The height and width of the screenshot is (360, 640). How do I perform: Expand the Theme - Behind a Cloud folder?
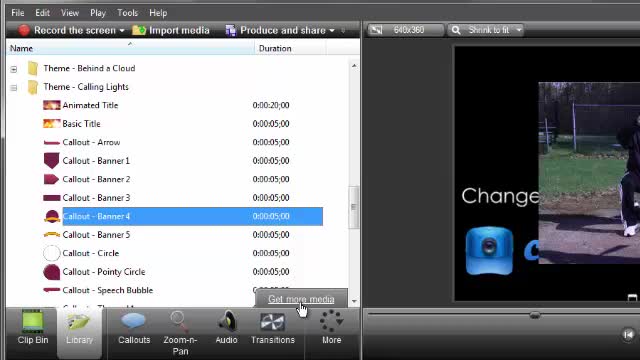14,69
